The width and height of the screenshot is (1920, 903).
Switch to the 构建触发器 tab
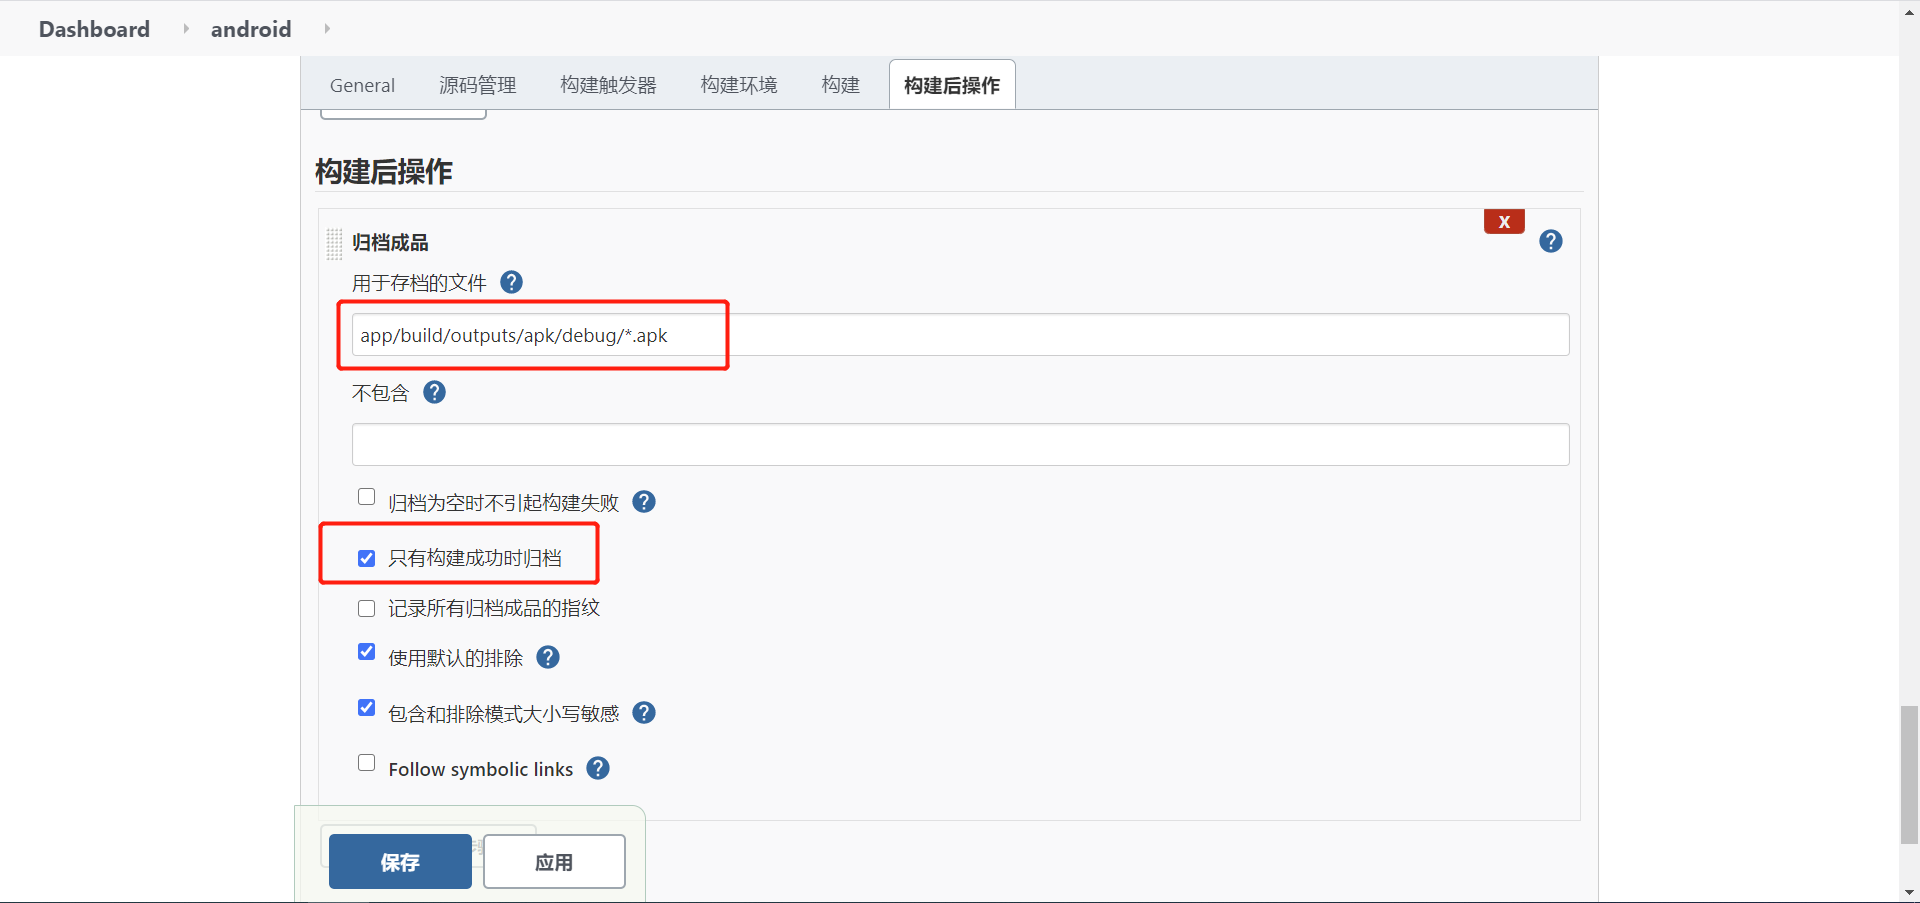(608, 85)
